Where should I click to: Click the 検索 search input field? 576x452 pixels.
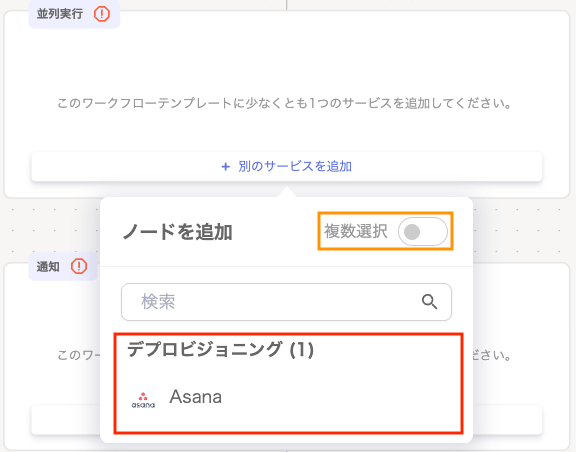[286, 302]
